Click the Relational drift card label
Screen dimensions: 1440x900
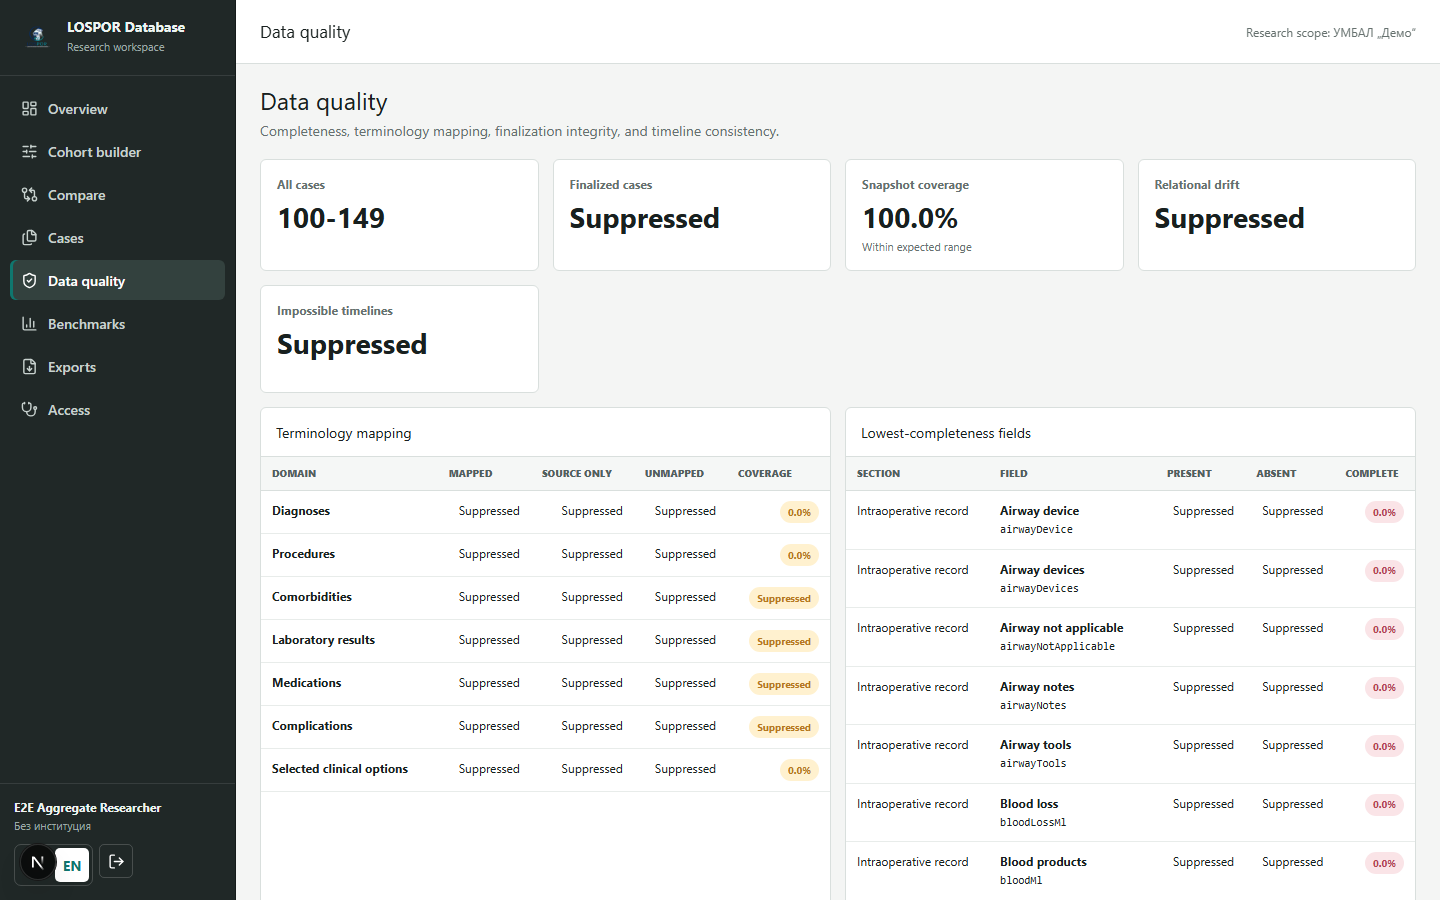[x=1197, y=185]
